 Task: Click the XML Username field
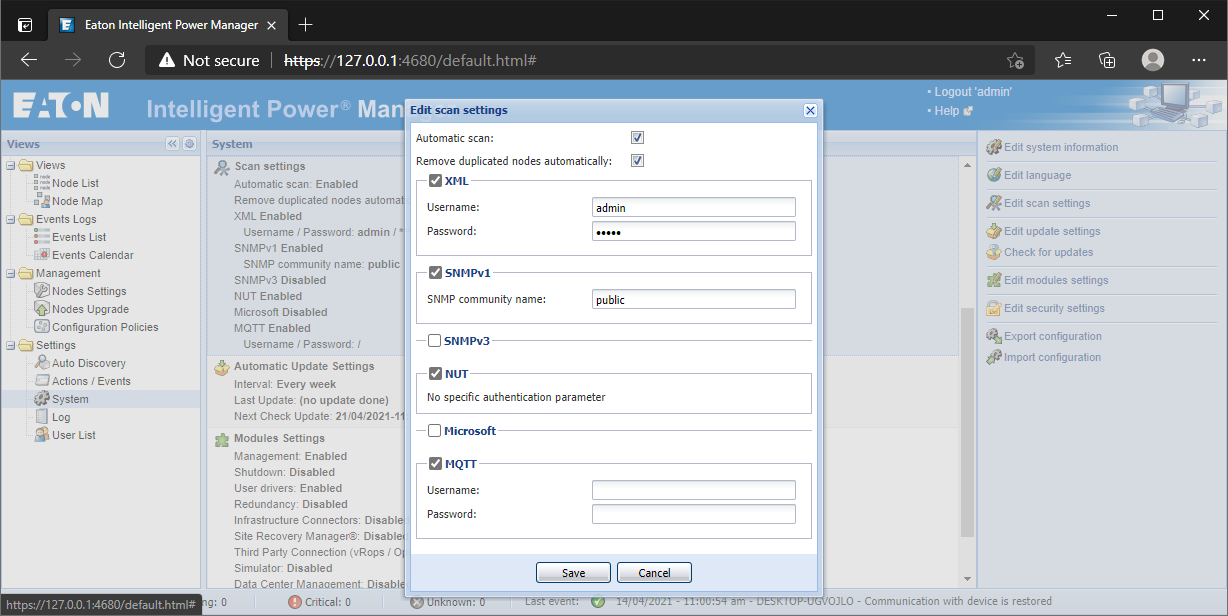click(694, 207)
